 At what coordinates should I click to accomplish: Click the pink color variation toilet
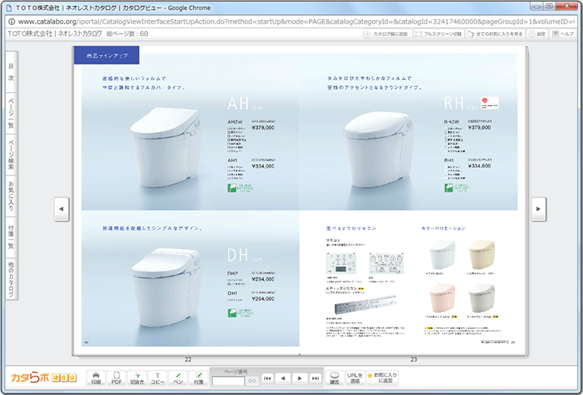(442, 298)
